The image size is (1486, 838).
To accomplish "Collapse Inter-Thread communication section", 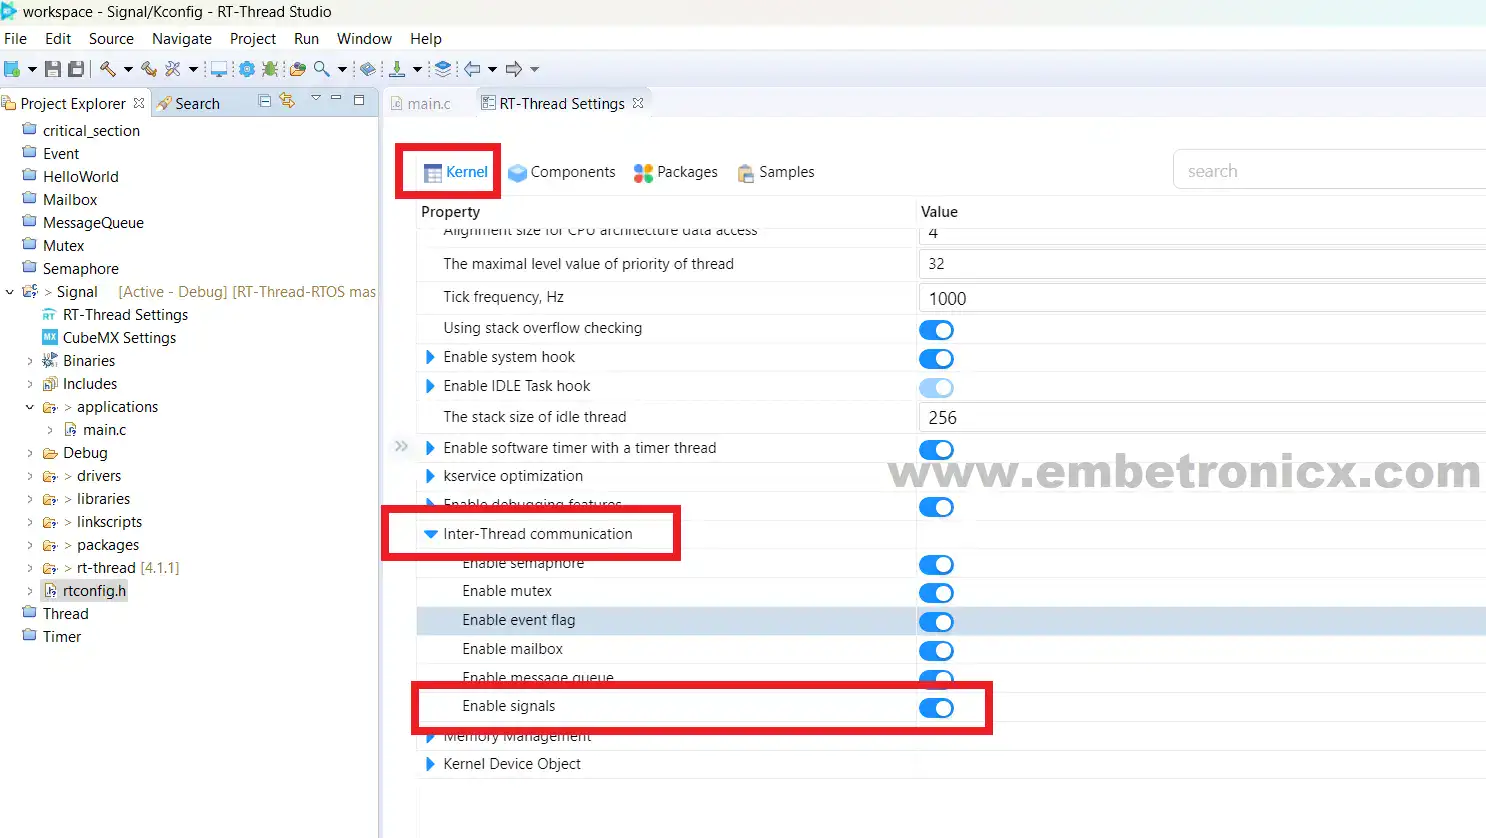I will [431, 534].
